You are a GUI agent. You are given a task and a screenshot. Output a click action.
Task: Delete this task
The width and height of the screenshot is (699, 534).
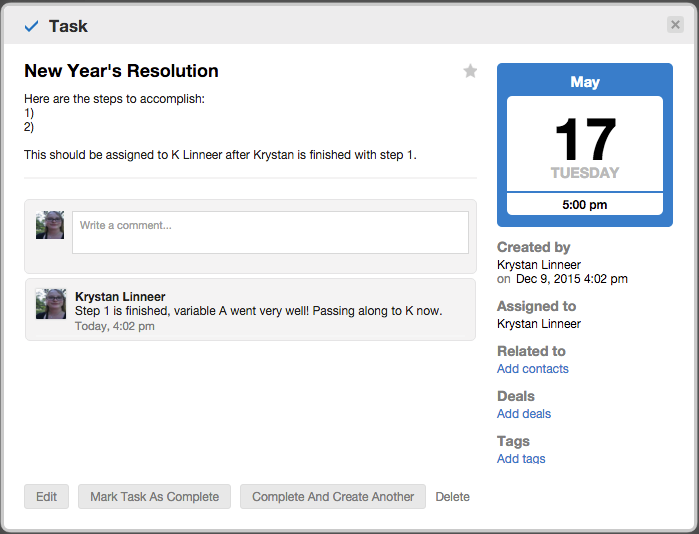[452, 497]
